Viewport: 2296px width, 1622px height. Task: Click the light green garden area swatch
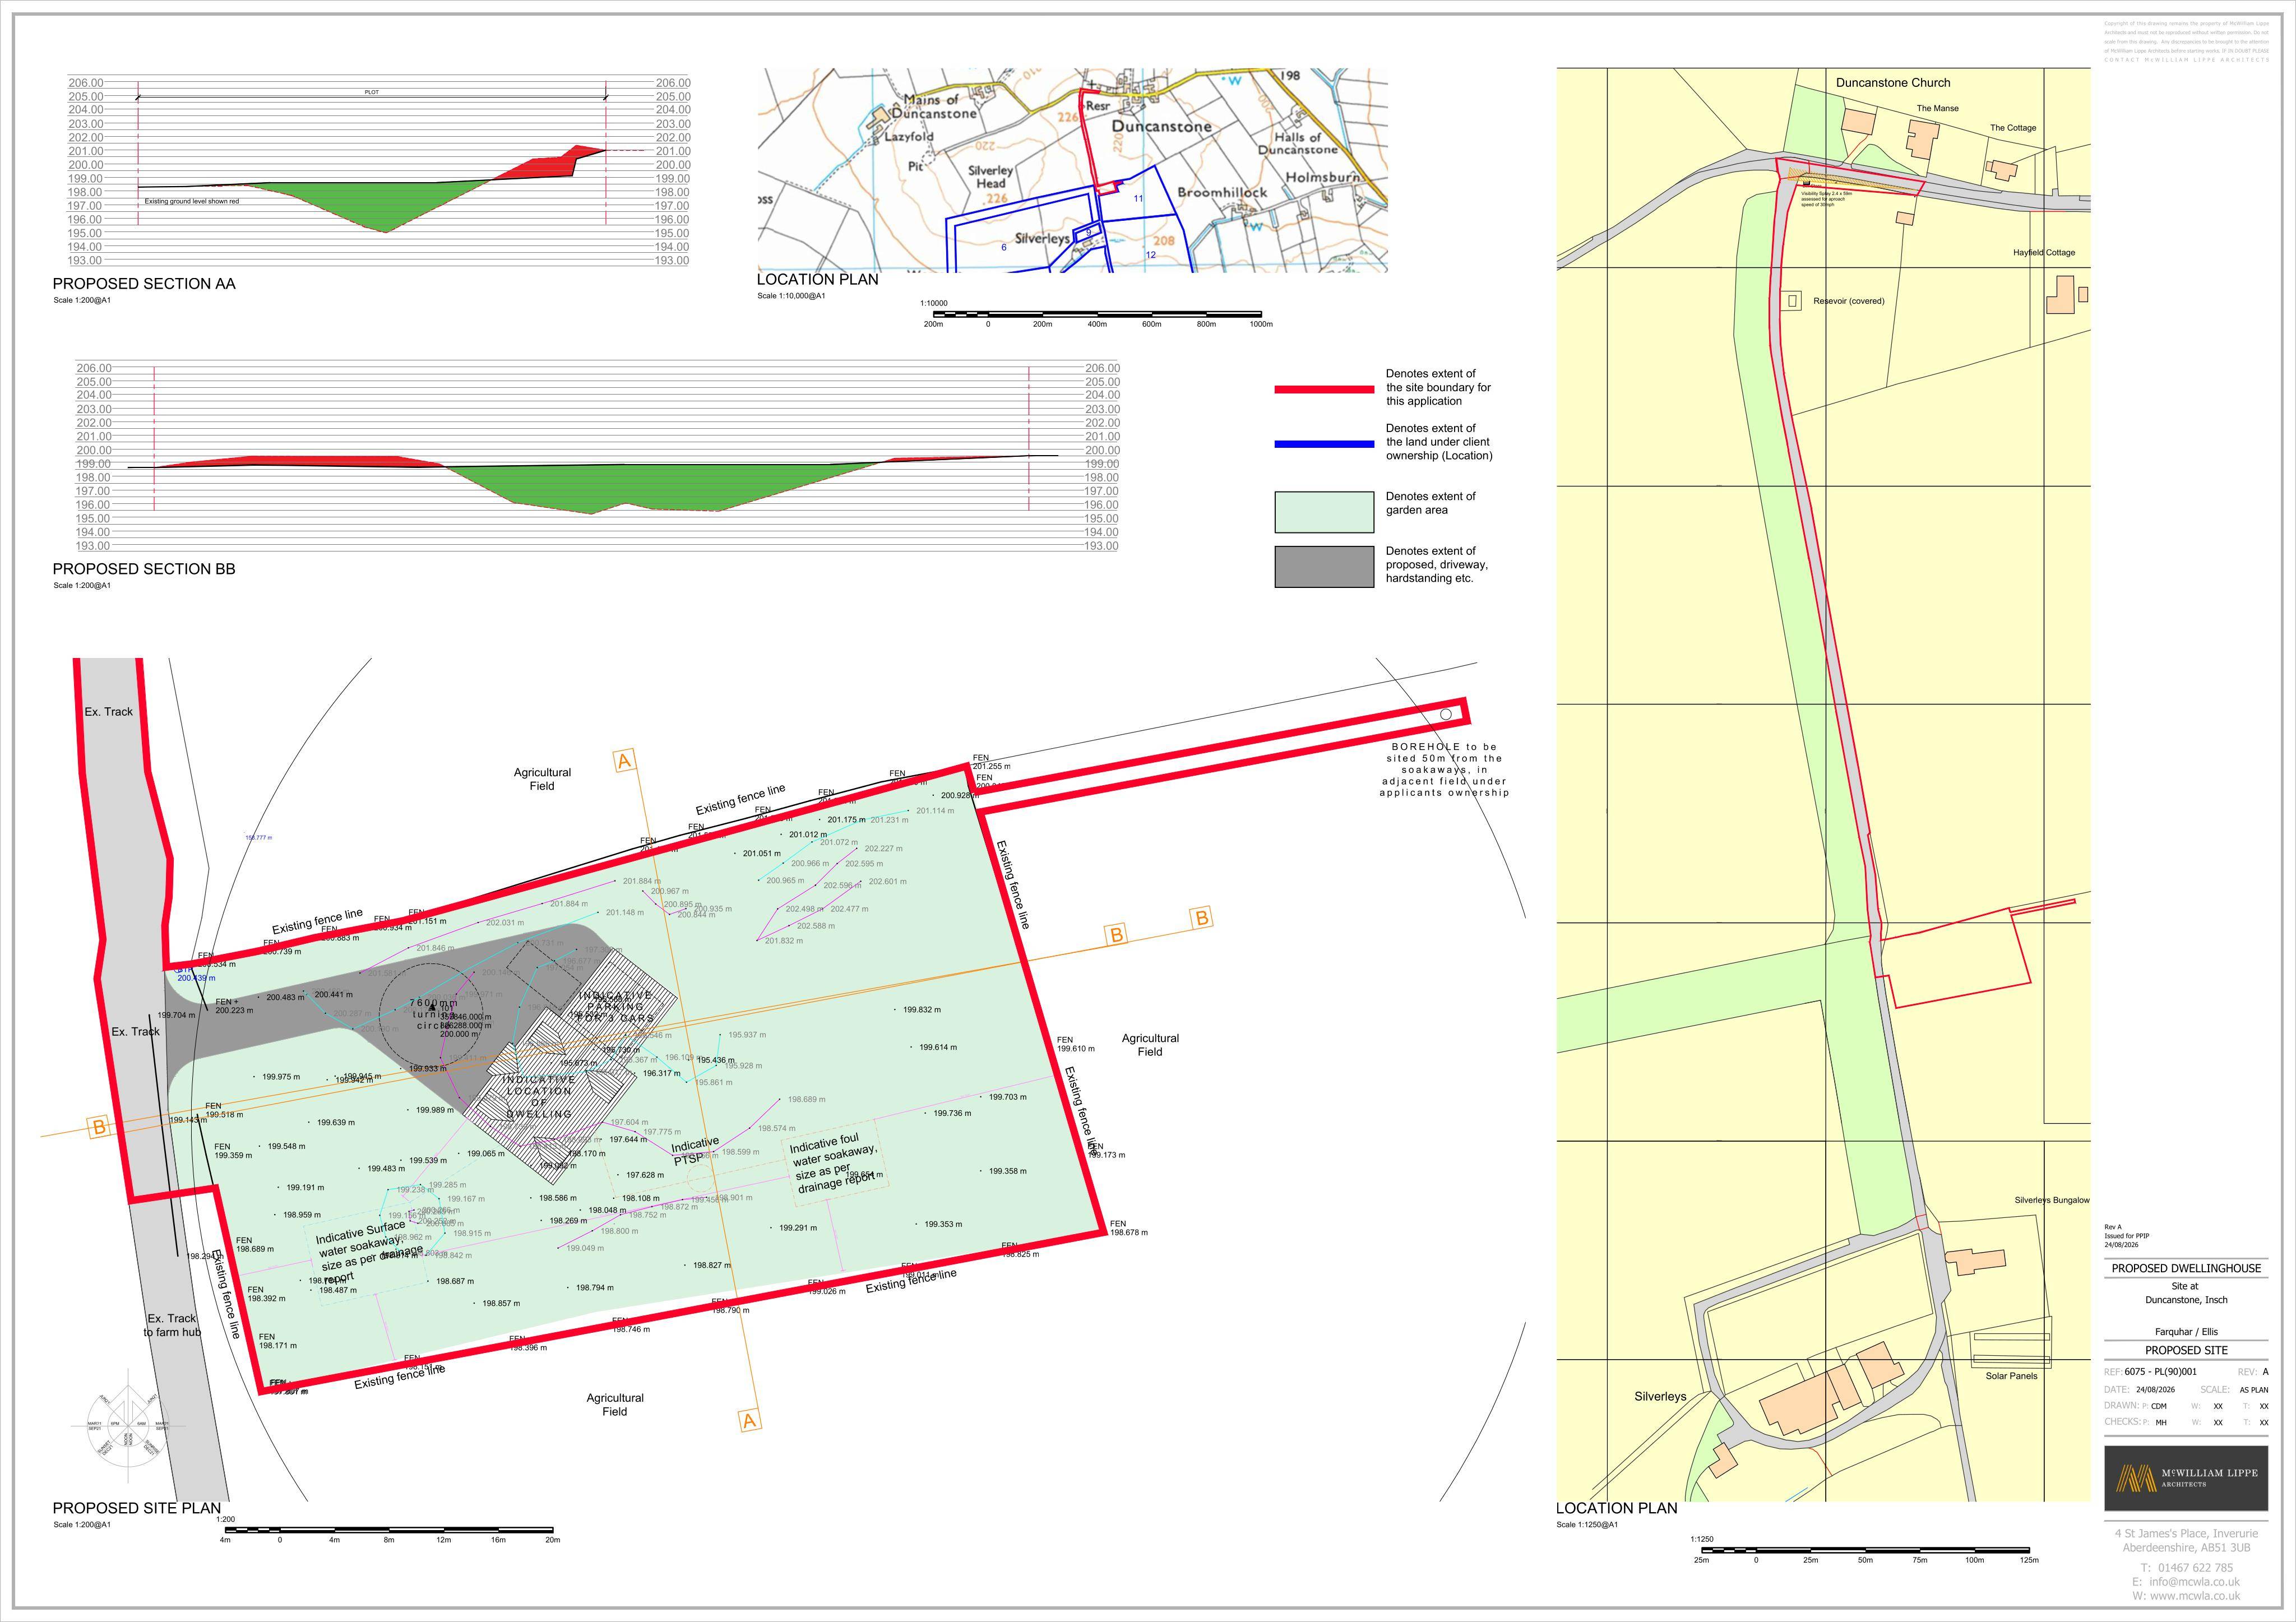click(1324, 512)
